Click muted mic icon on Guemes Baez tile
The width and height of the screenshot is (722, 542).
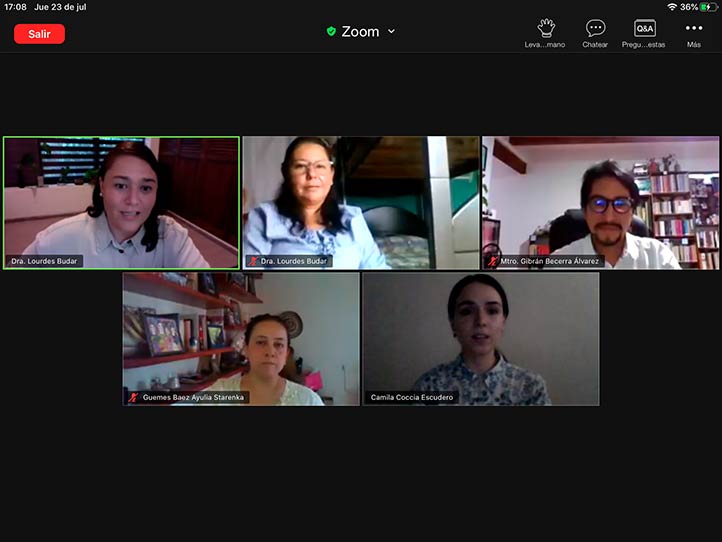pyautogui.click(x=133, y=397)
